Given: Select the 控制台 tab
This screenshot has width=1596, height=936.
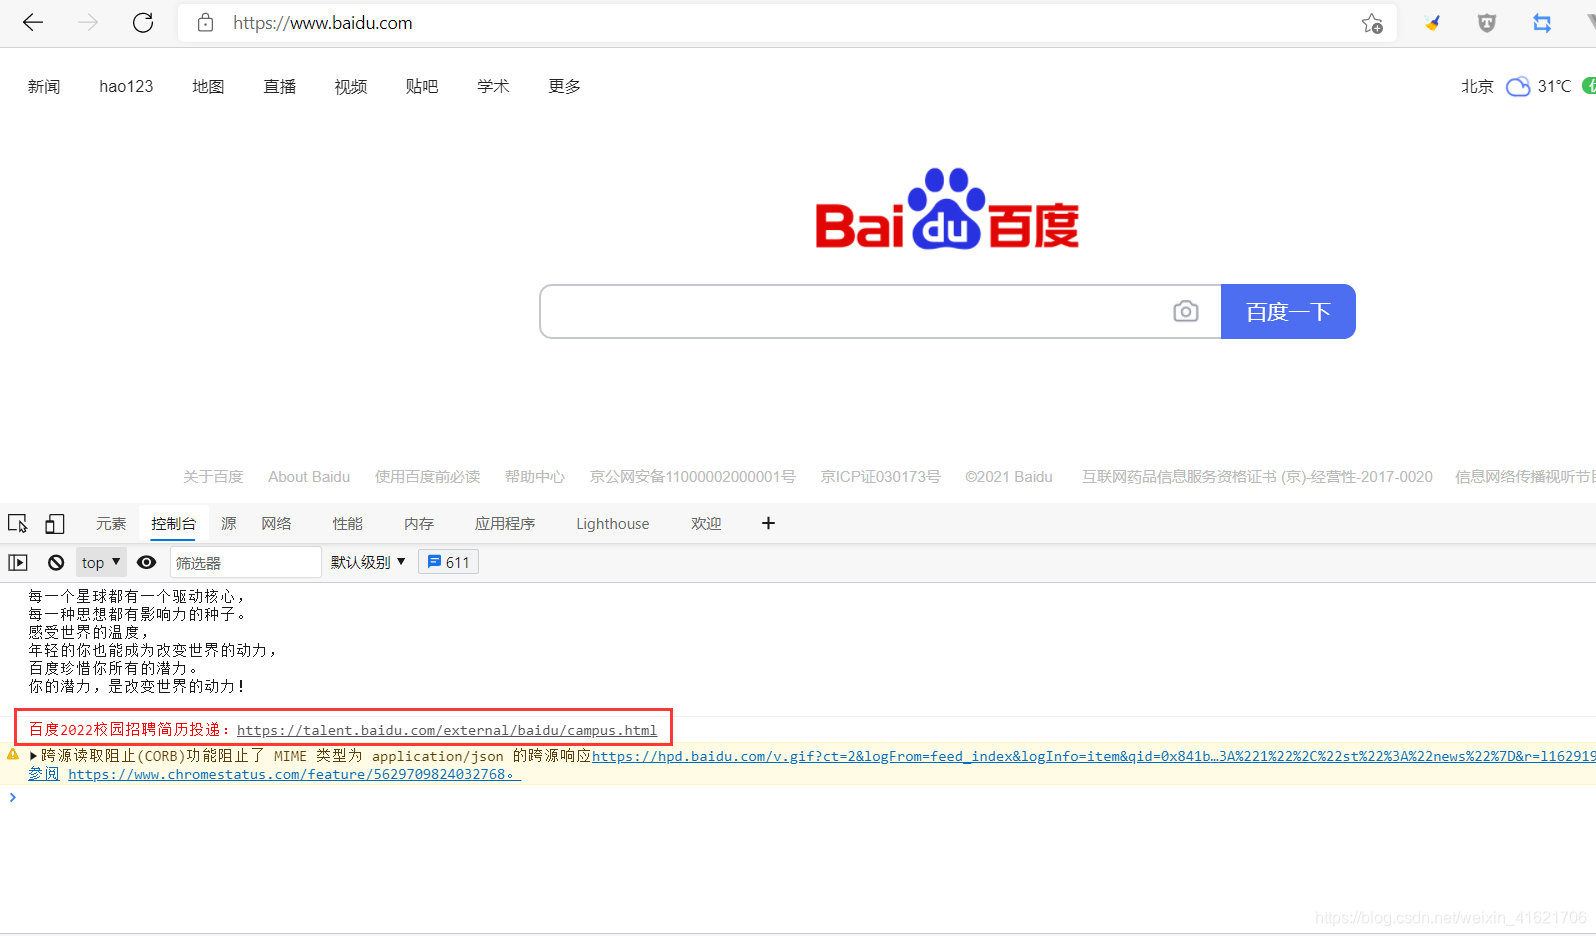Looking at the screenshot, I should tap(174, 523).
